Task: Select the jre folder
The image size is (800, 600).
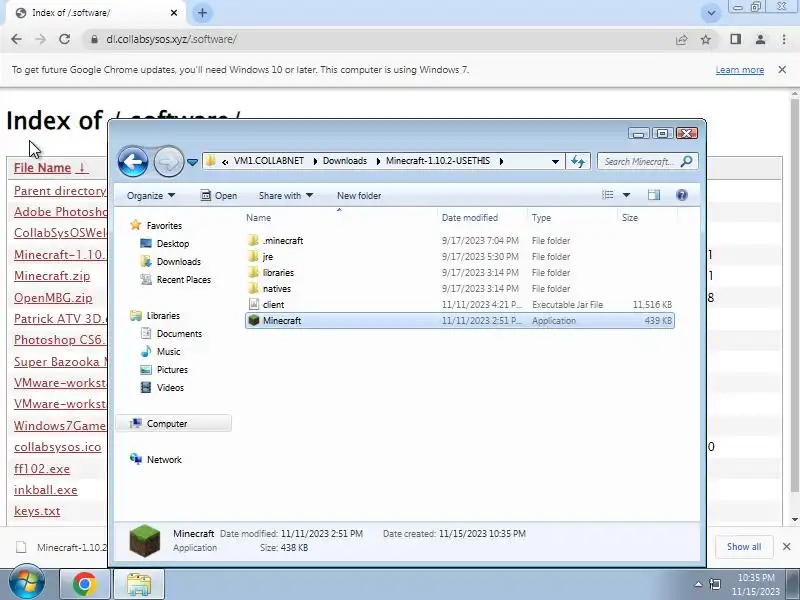Action: pos(460,257)
